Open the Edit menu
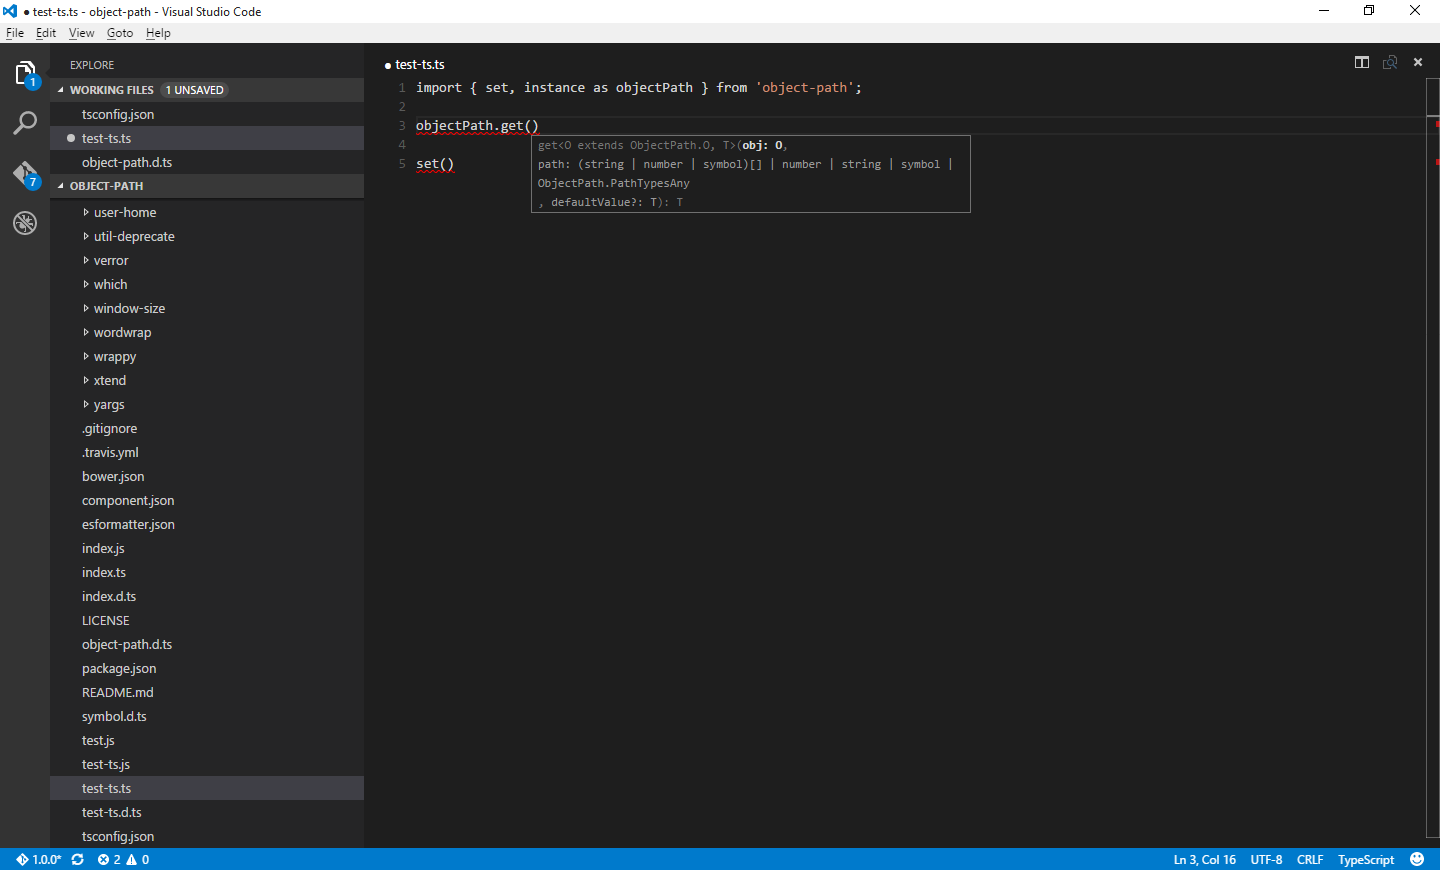Image resolution: width=1440 pixels, height=870 pixels. point(46,33)
